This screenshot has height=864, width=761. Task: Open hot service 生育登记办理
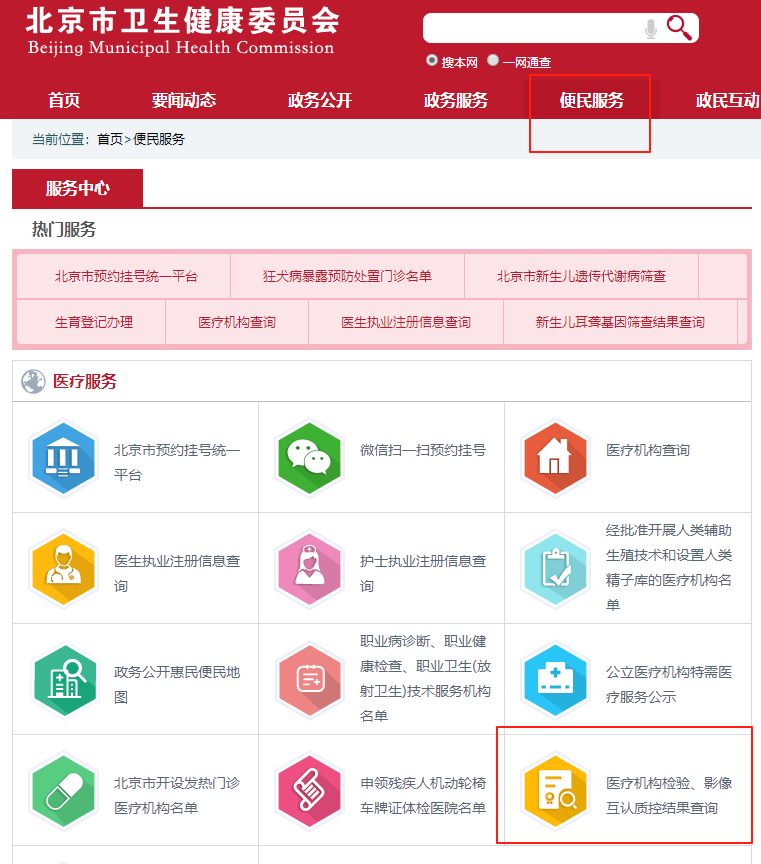(94, 322)
